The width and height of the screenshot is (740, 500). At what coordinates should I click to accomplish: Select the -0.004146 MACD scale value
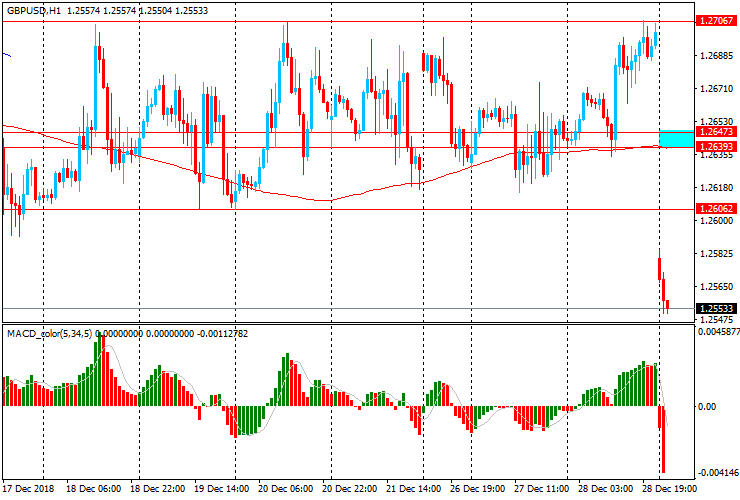(x=718, y=471)
